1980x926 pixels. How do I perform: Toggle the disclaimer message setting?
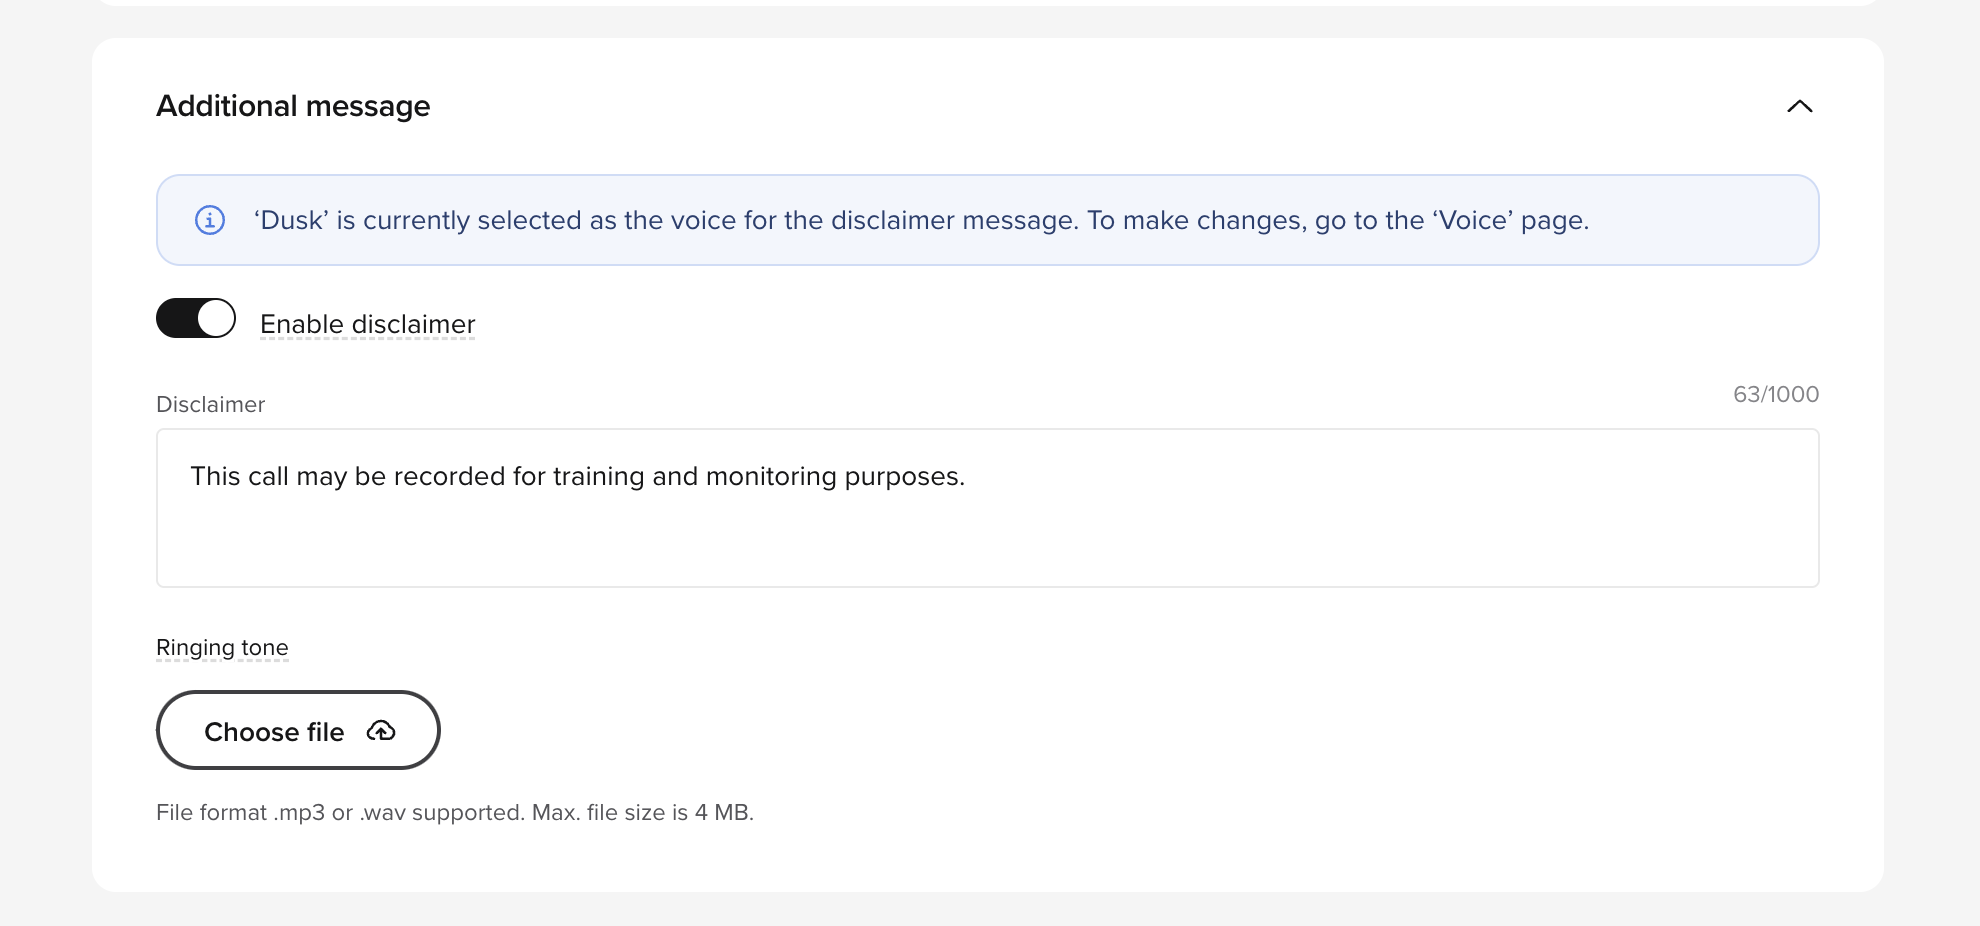click(x=196, y=319)
